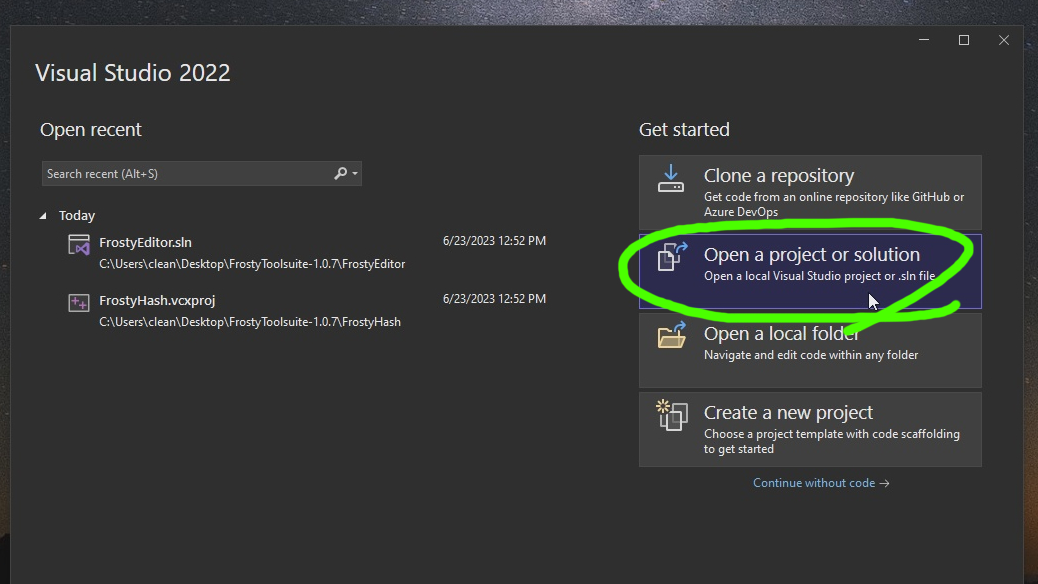
Task: Click the Today group label
Action: 77,216
